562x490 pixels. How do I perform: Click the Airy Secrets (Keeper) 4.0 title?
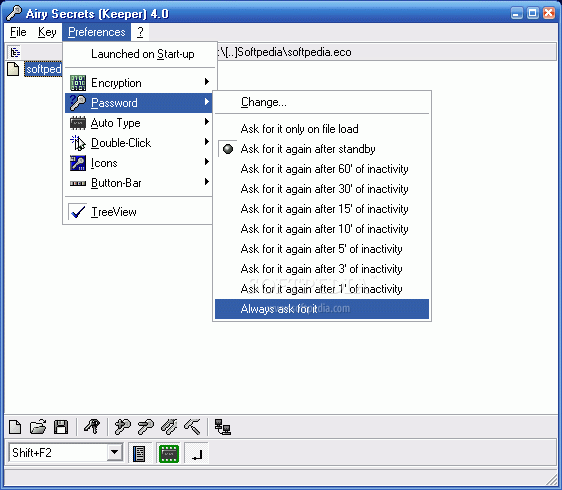coord(97,14)
